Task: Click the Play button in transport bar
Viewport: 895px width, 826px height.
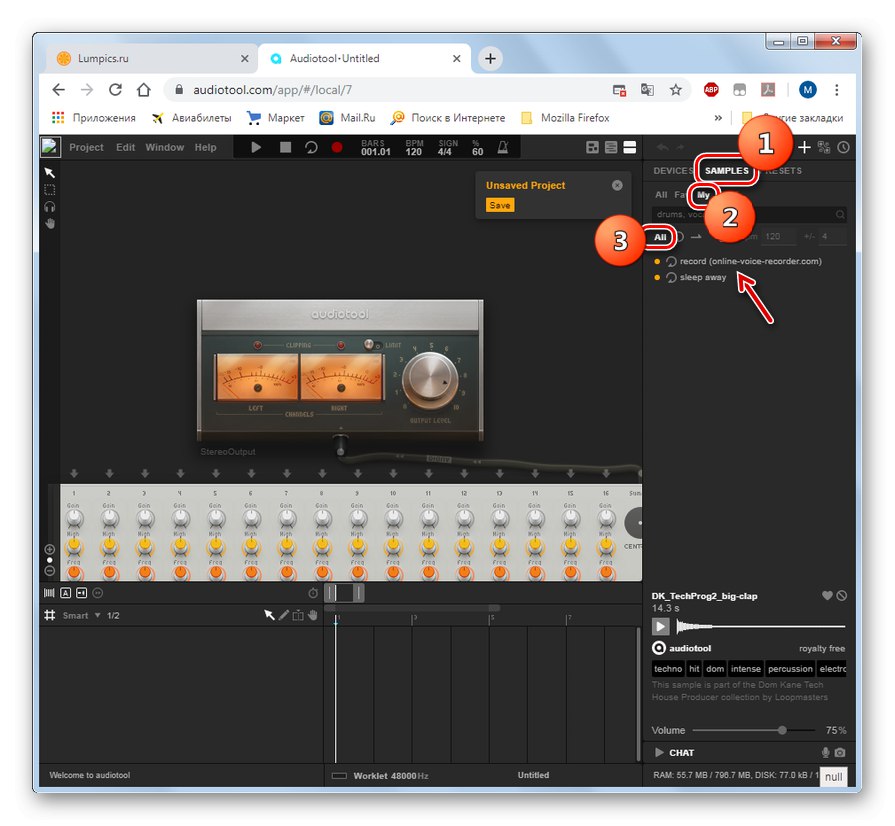Action: [256, 147]
